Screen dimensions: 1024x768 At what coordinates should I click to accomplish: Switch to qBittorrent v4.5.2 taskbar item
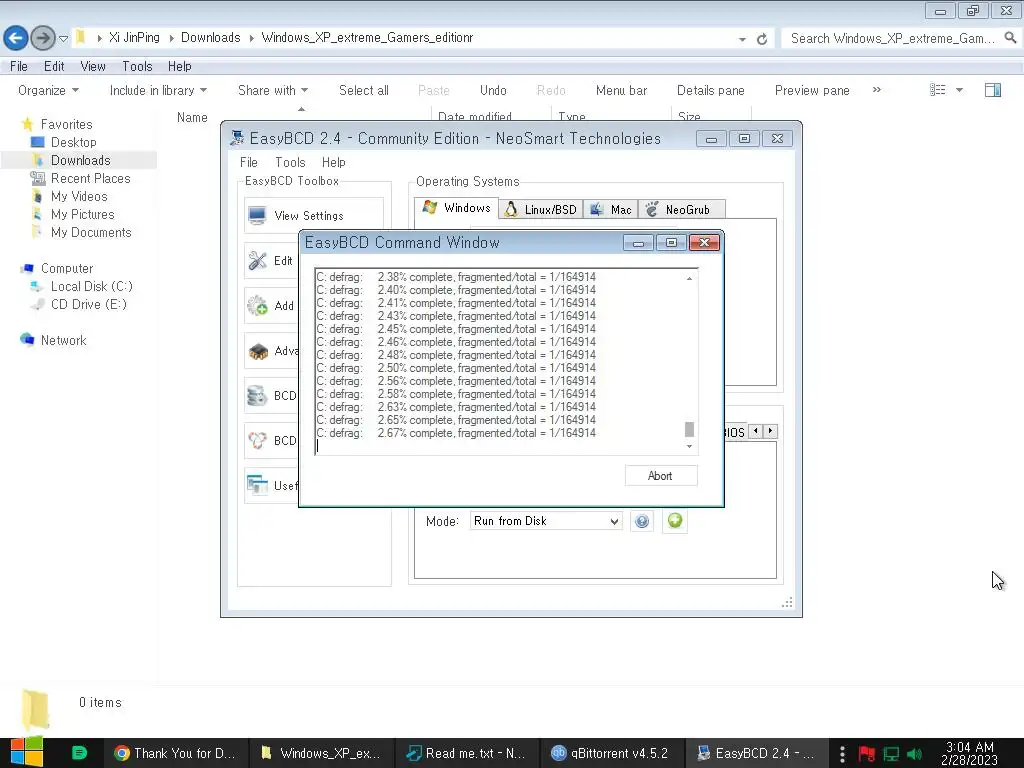612,753
